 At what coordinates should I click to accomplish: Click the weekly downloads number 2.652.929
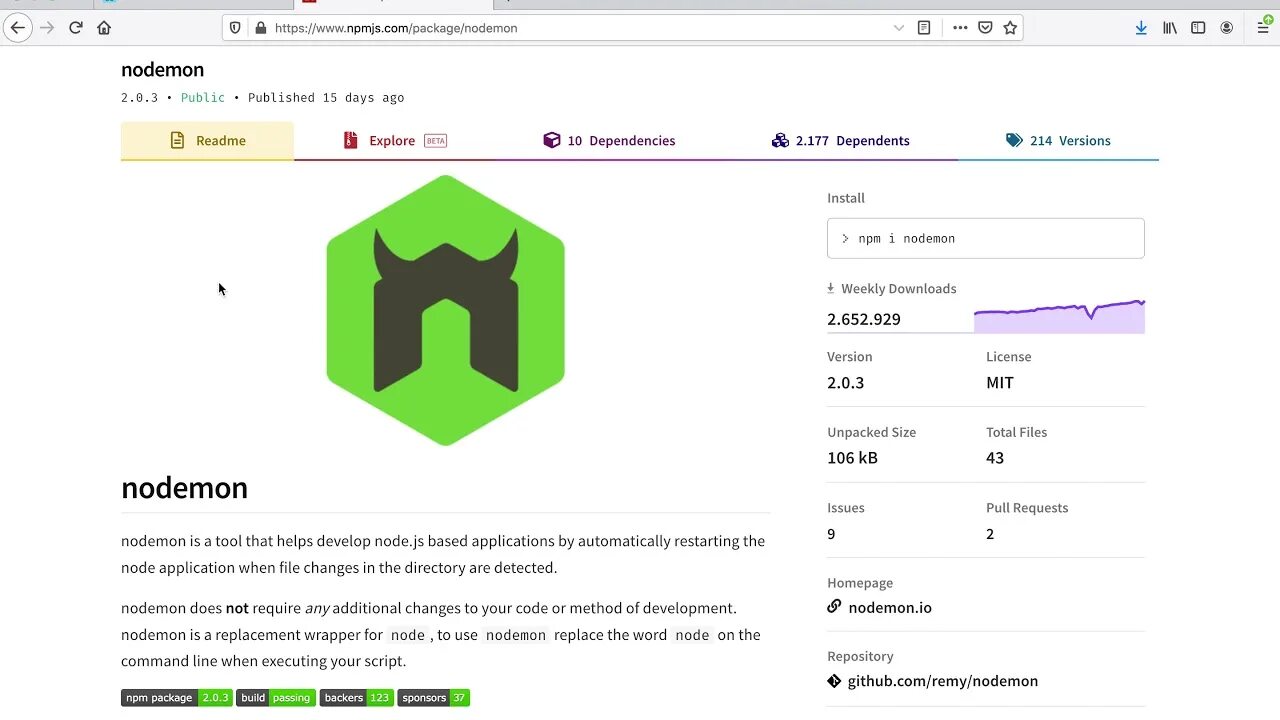tap(864, 319)
